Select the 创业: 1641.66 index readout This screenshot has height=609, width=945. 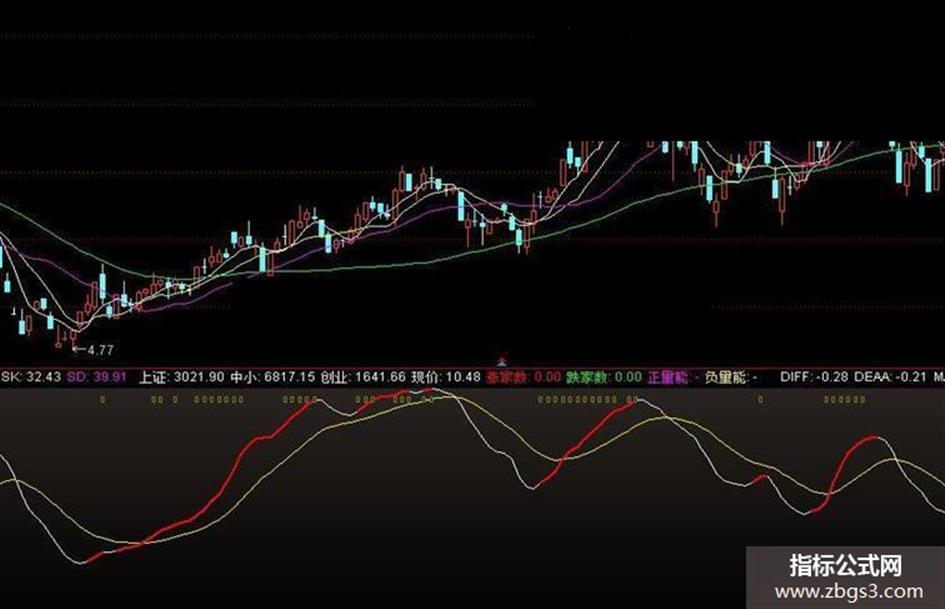tap(363, 377)
